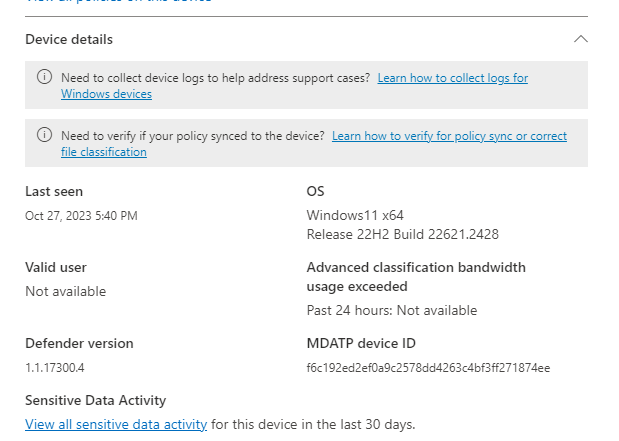619x441 pixels.
Task: Click the Defender version number 1.1.17300.4
Action: (55, 367)
